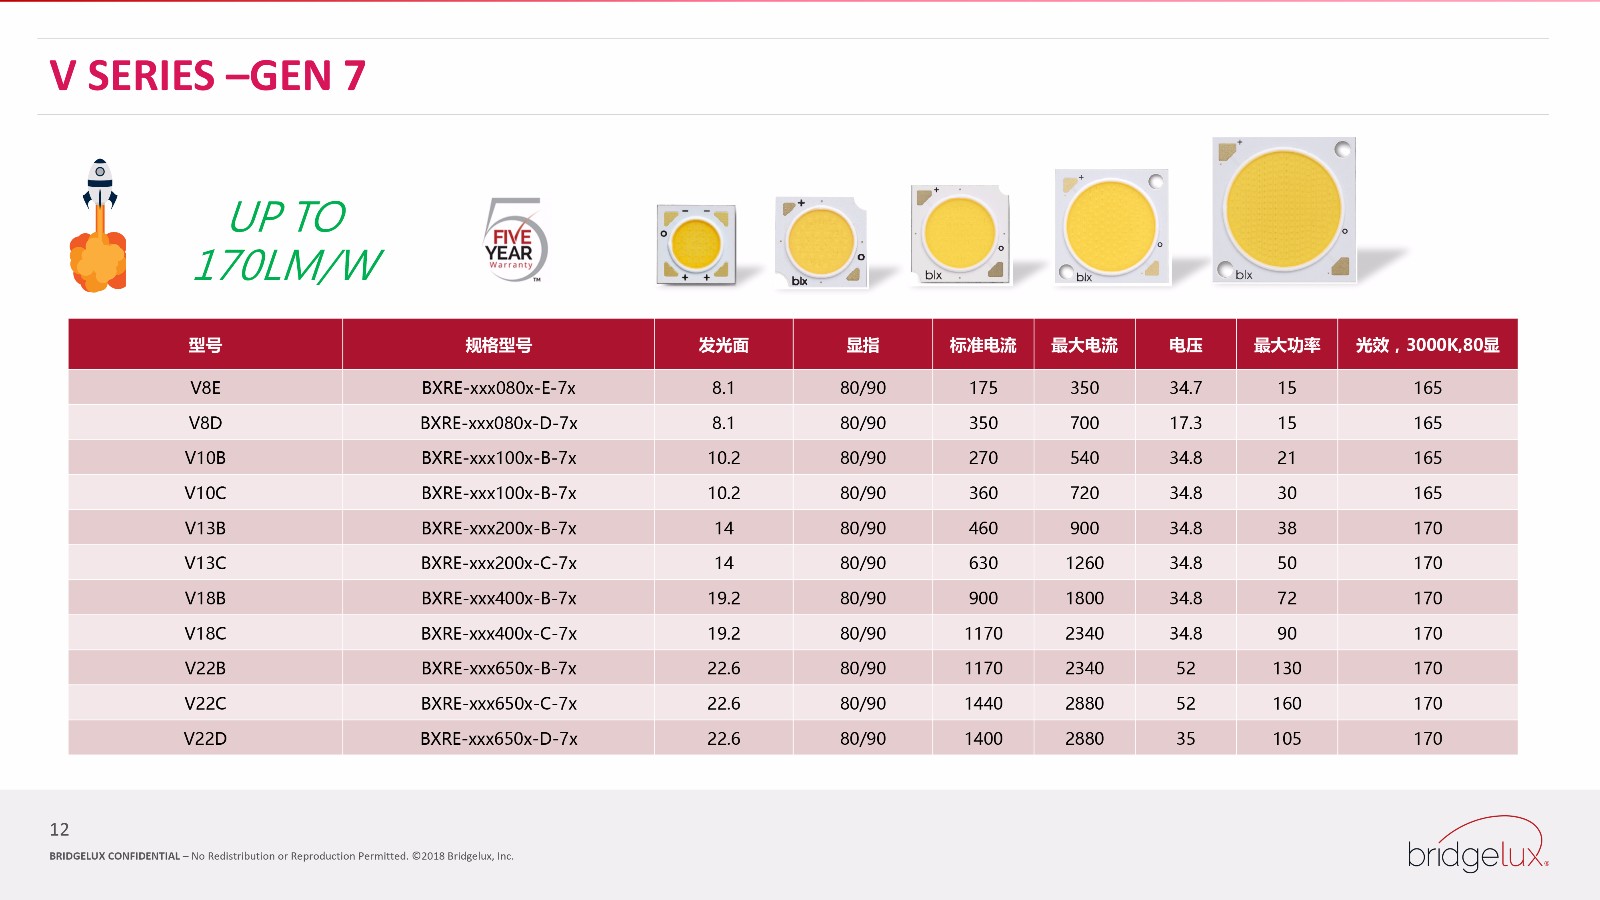Click part number BXRE-xxx080x-D-7x
Image resolution: width=1600 pixels, height=900 pixels.
498,422
